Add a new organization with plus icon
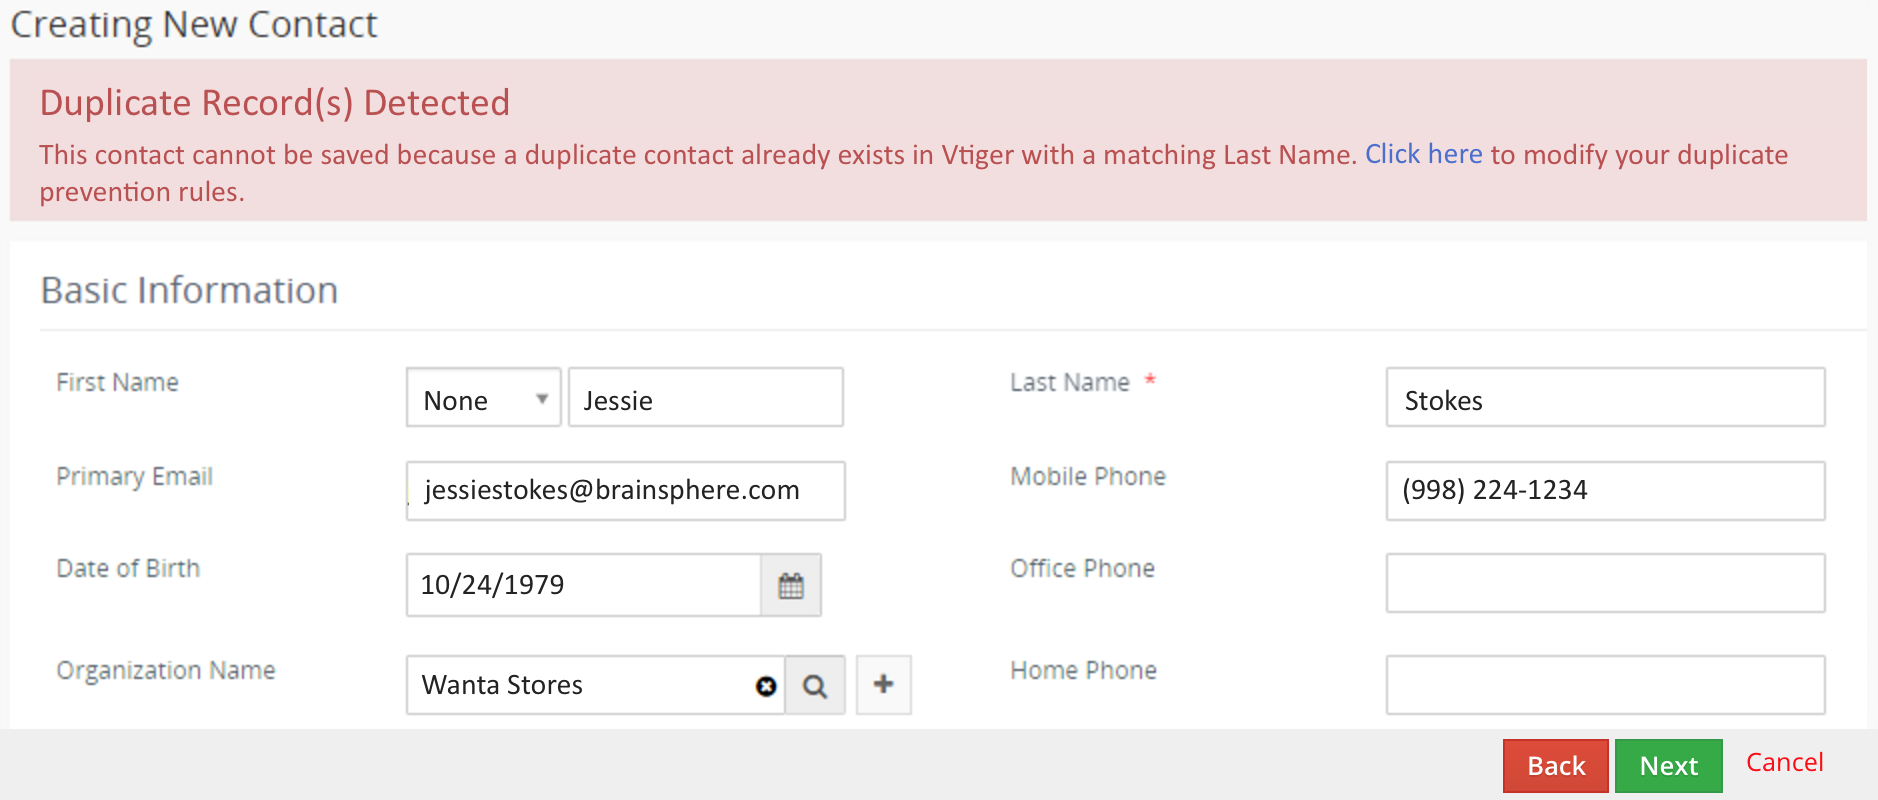The height and width of the screenshot is (800, 1878). point(884,685)
